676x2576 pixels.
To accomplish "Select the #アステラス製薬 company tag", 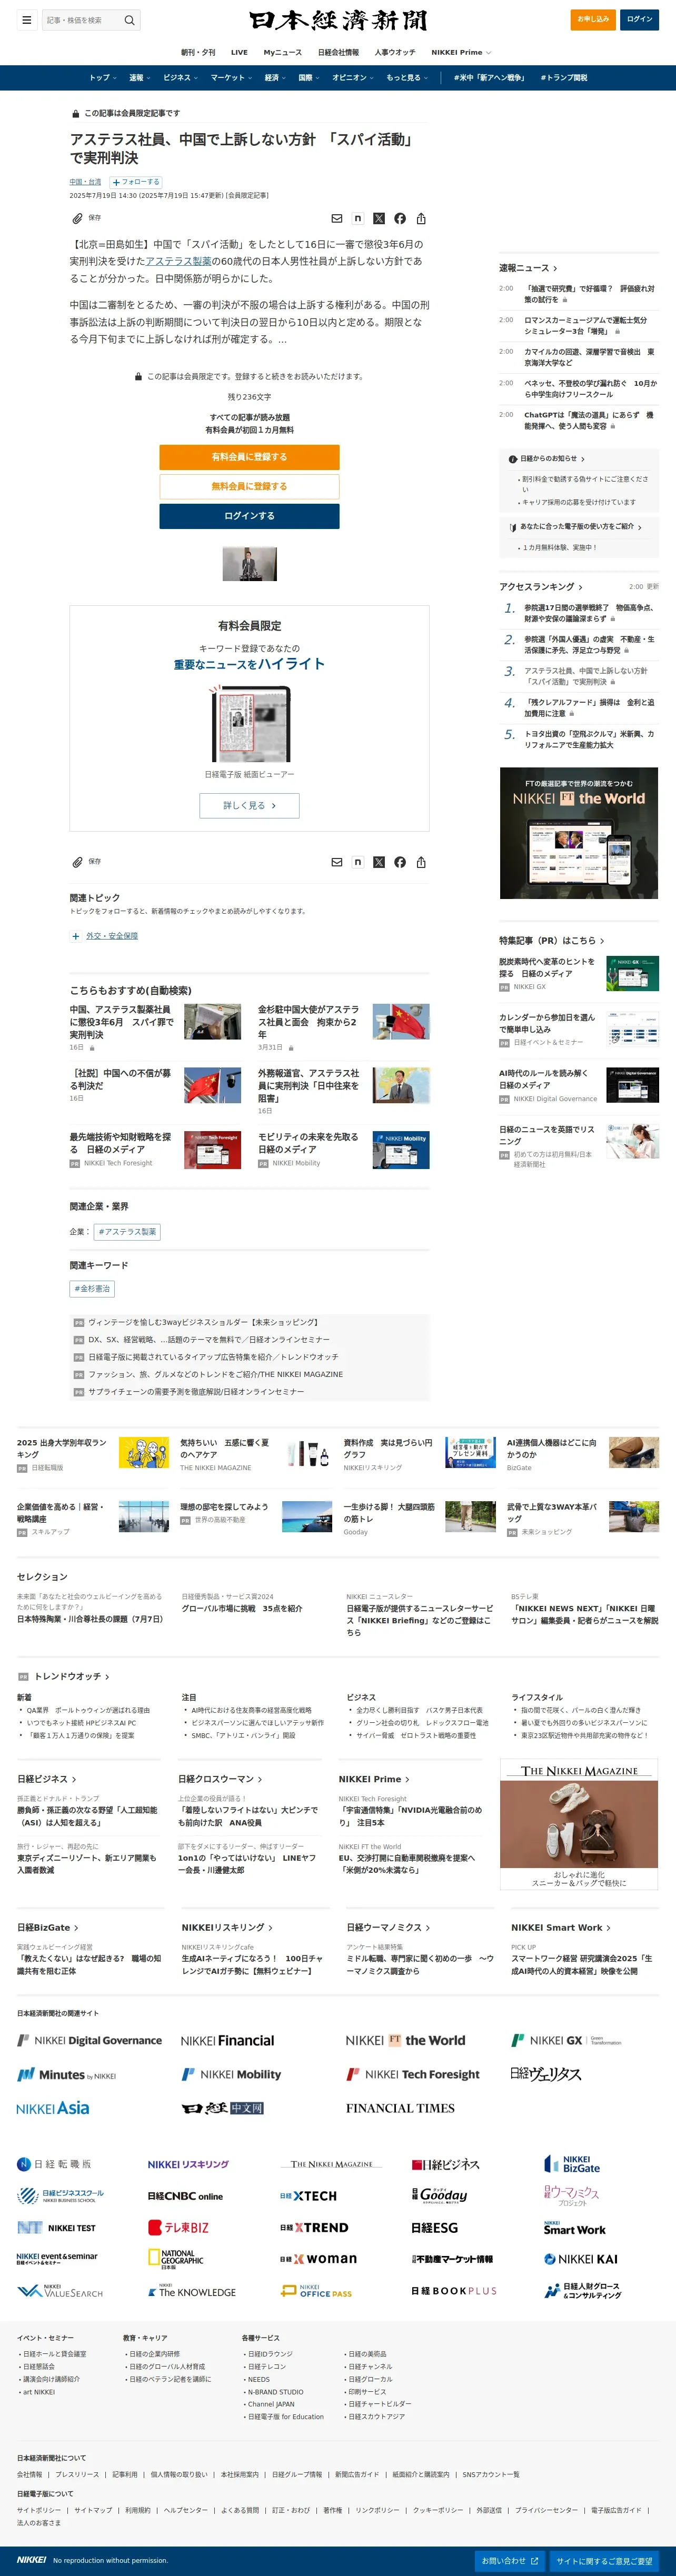I will tap(127, 1232).
